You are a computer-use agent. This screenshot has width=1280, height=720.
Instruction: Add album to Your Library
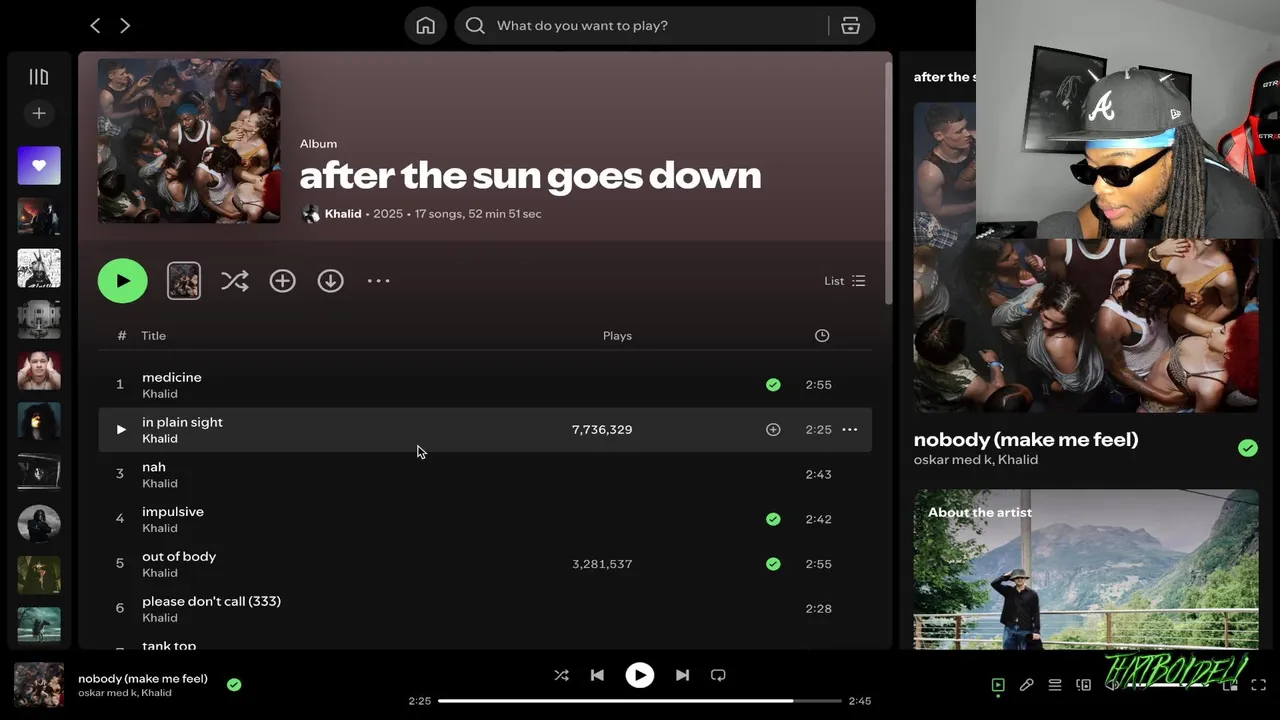[x=283, y=281]
